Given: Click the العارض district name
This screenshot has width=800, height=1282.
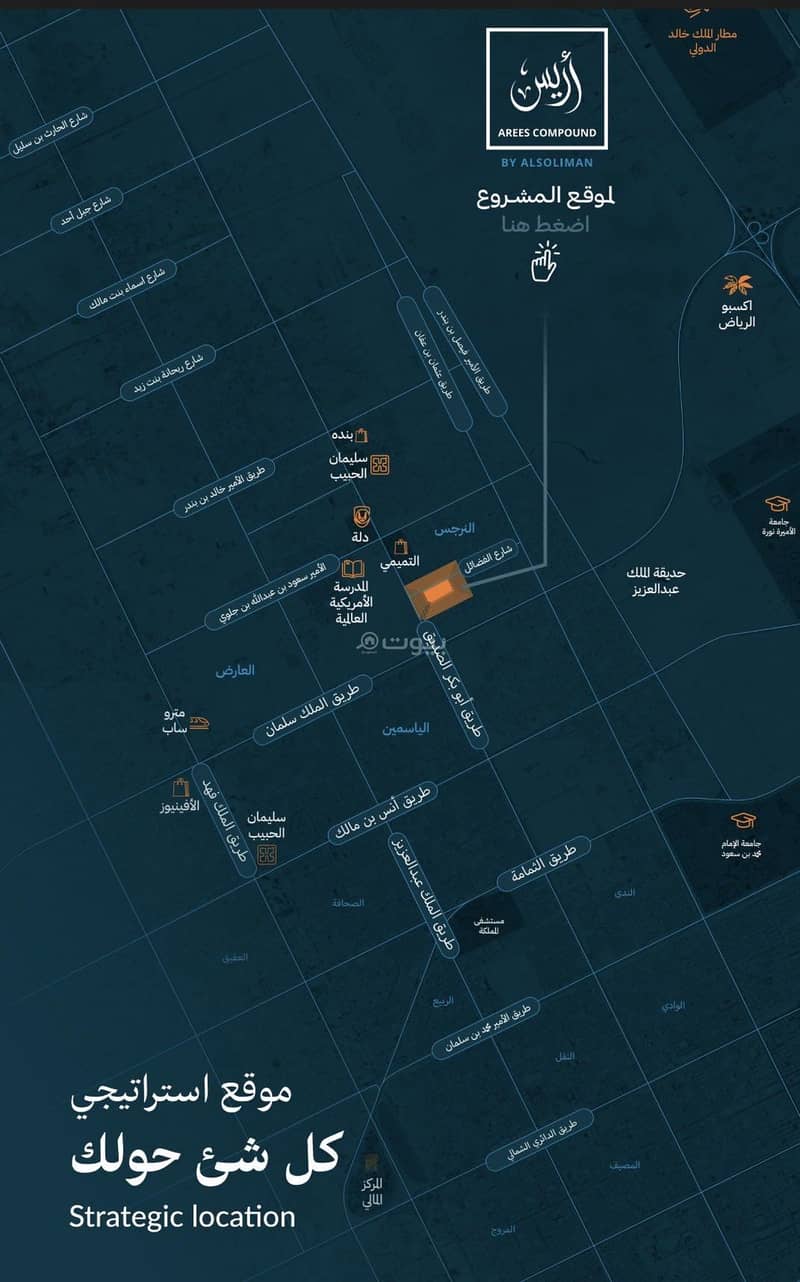Looking at the screenshot, I should [235, 671].
